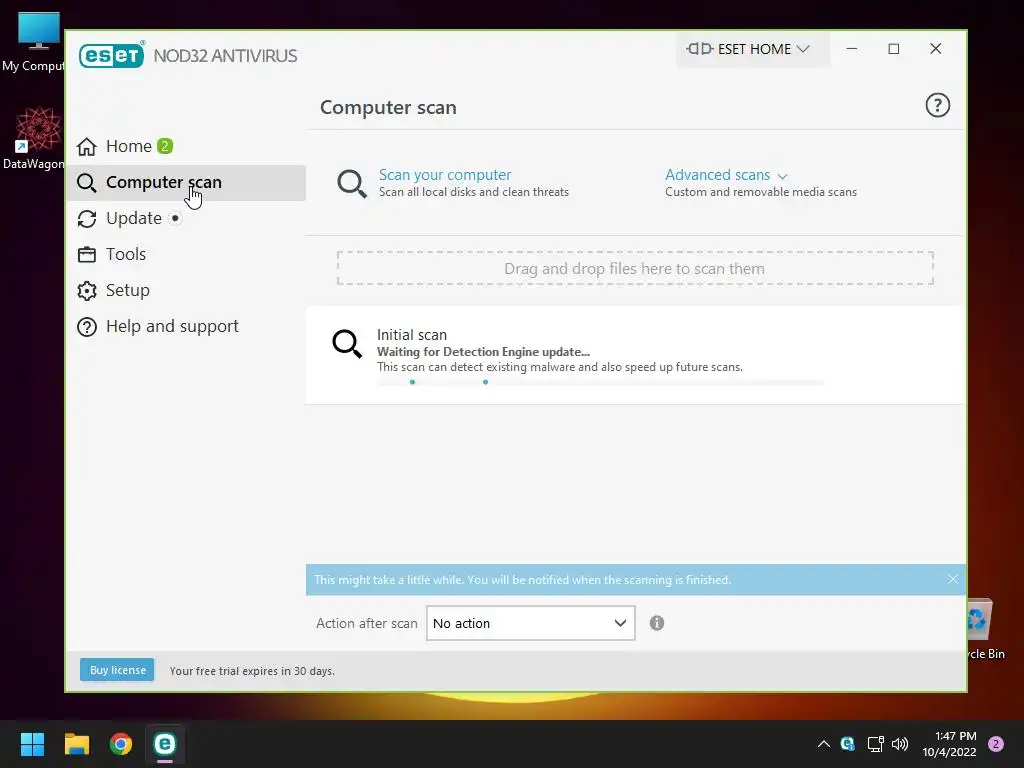
Task: Click the Initial scan title text
Action: pos(412,334)
